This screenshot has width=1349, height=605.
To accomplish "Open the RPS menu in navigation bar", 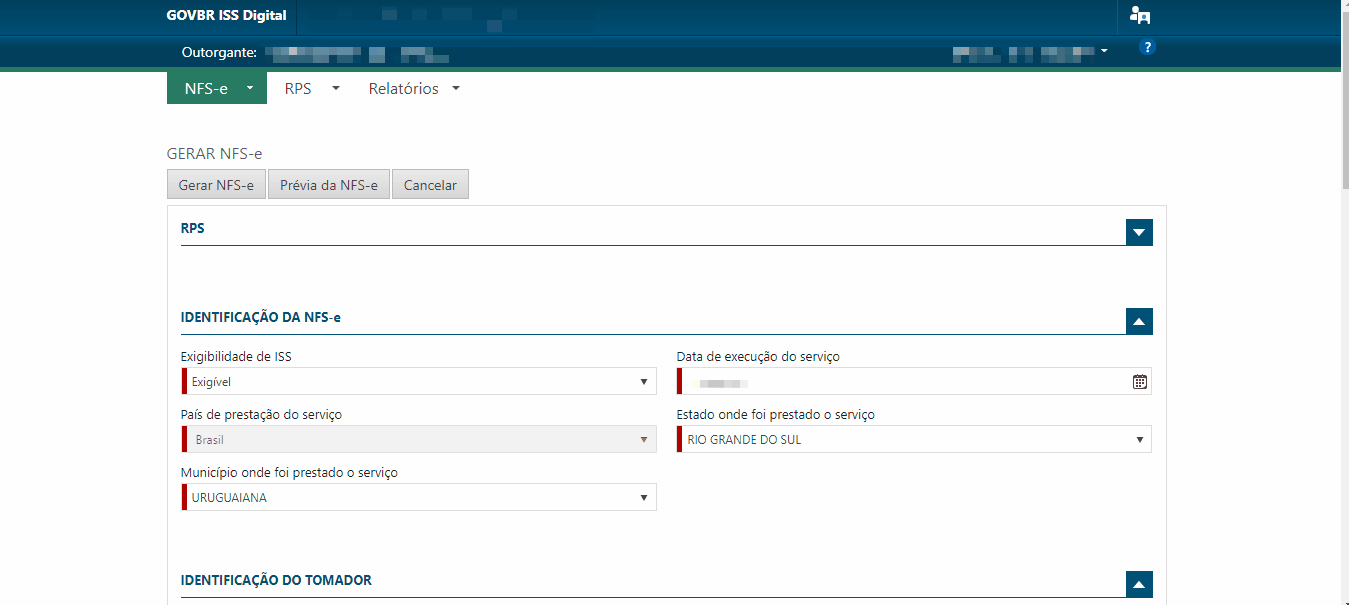I will 311,89.
